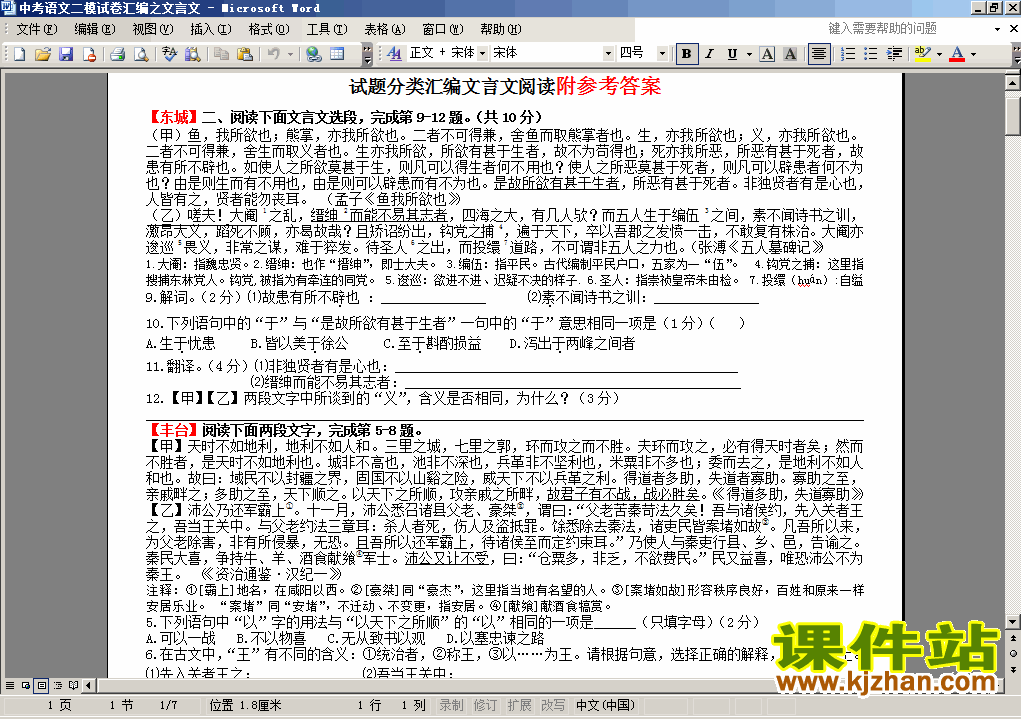Open a file with the folder icon

pyautogui.click(x=42, y=54)
